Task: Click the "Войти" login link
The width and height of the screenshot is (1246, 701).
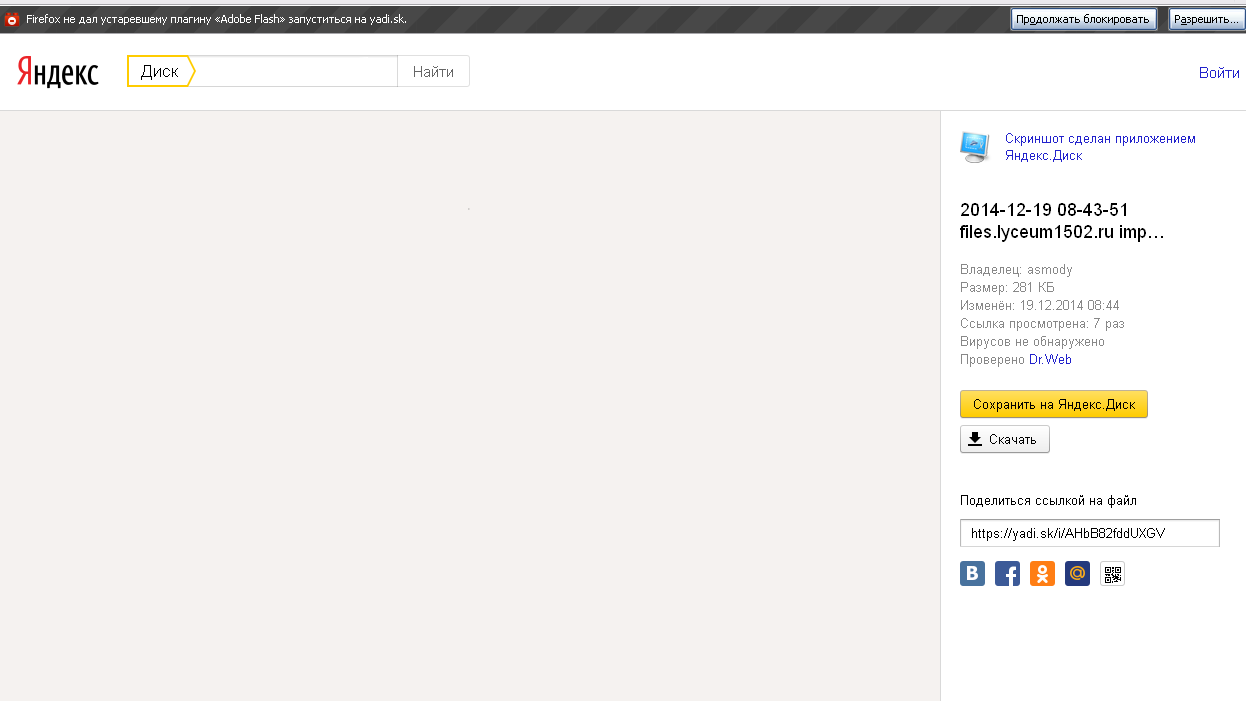Action: [1219, 73]
